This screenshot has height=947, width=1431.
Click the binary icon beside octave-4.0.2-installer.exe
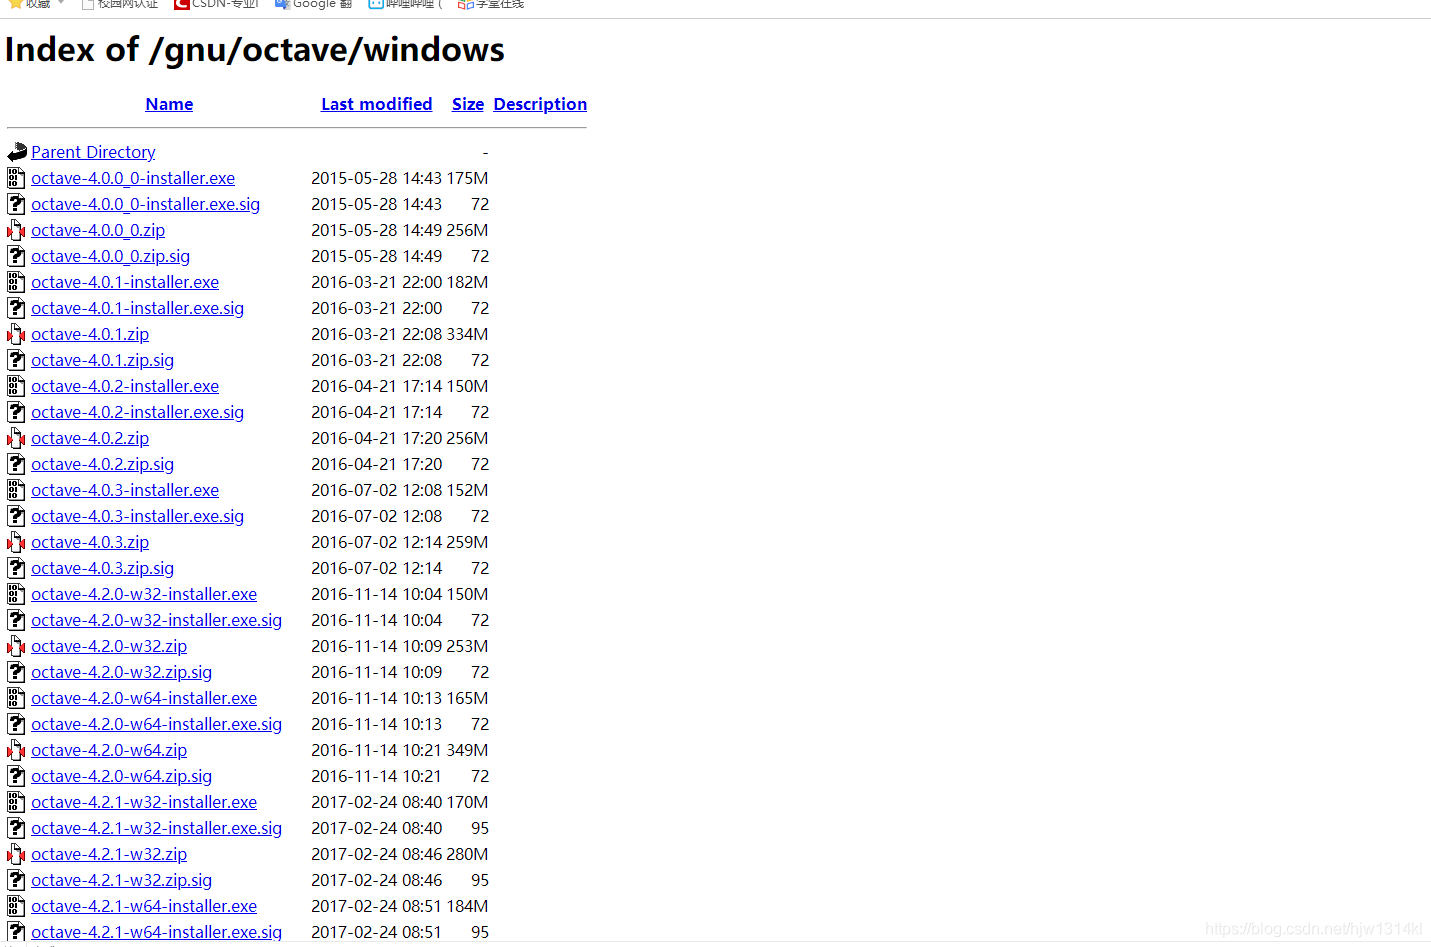tap(16, 386)
